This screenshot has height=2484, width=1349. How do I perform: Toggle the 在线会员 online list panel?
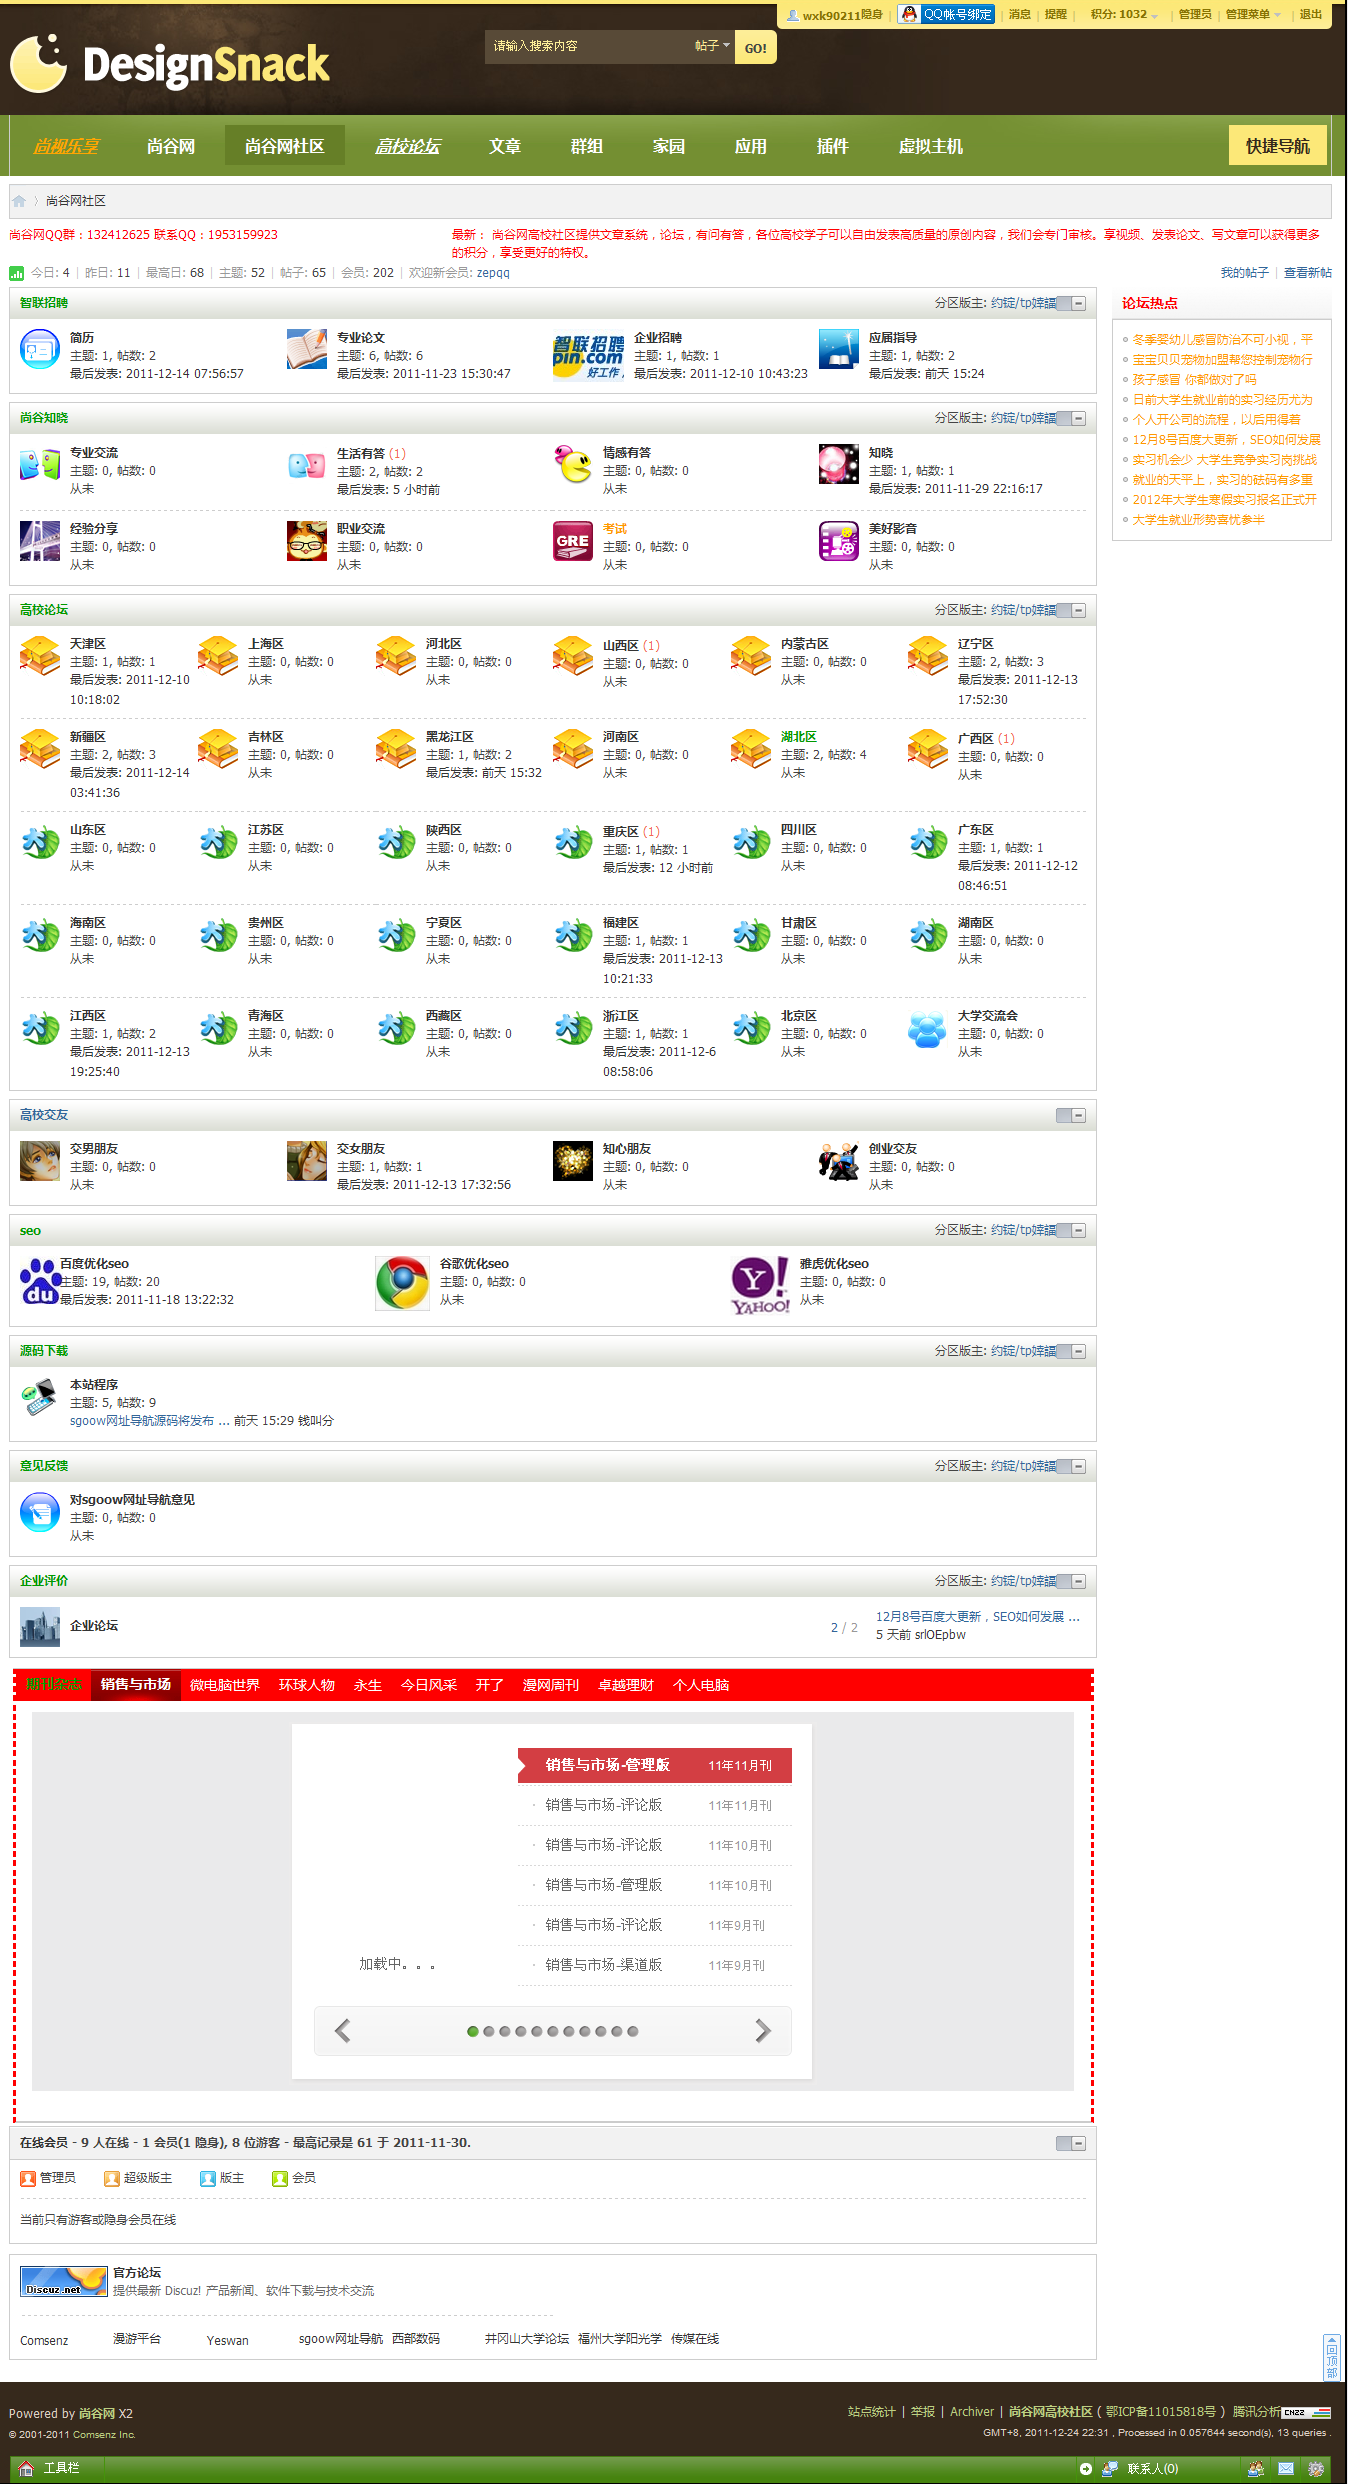1071,2143
